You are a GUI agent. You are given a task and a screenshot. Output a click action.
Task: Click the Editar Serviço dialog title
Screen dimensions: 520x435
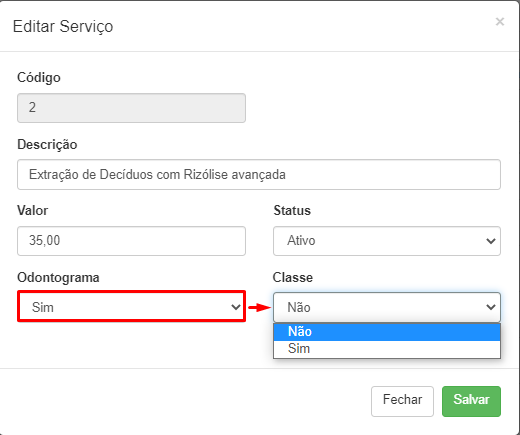point(63,26)
